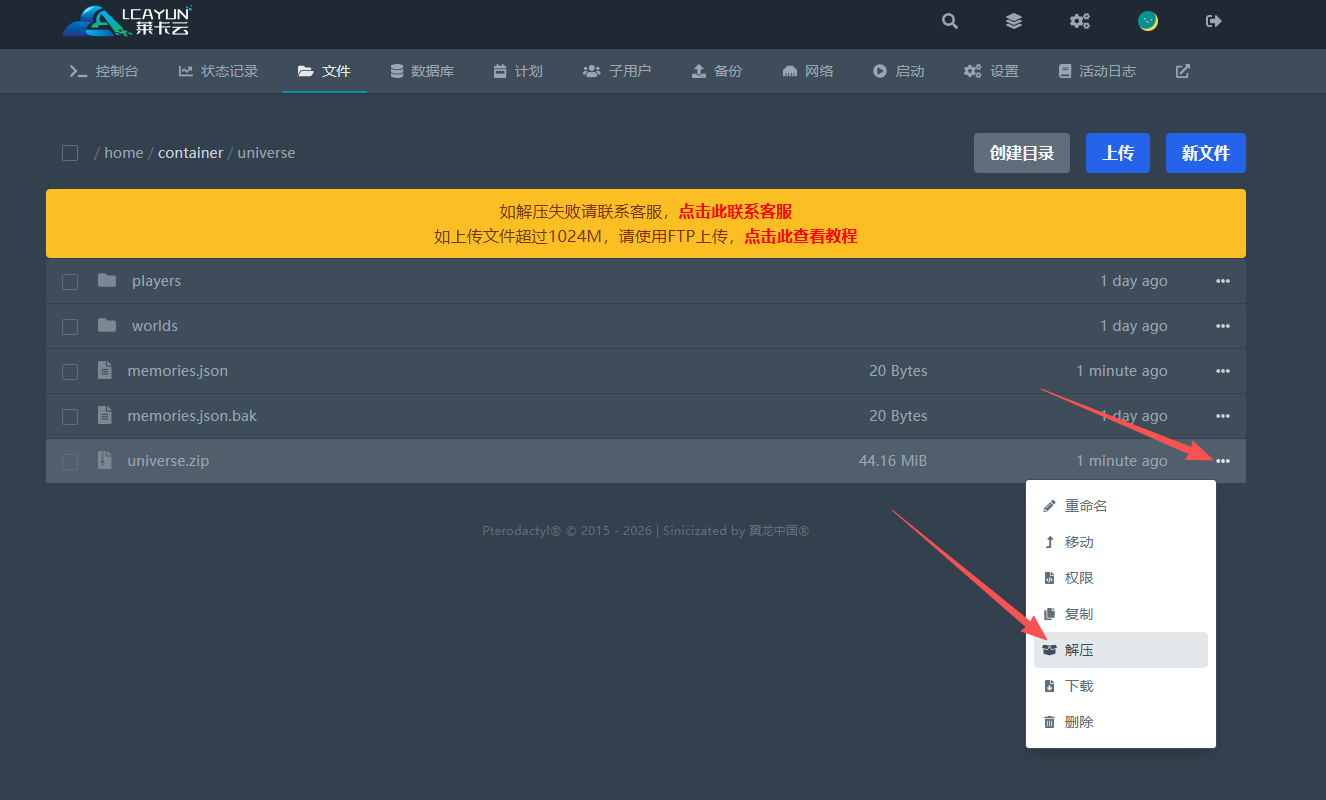Open admin settings gears icon in header
1326x800 pixels.
(1080, 21)
